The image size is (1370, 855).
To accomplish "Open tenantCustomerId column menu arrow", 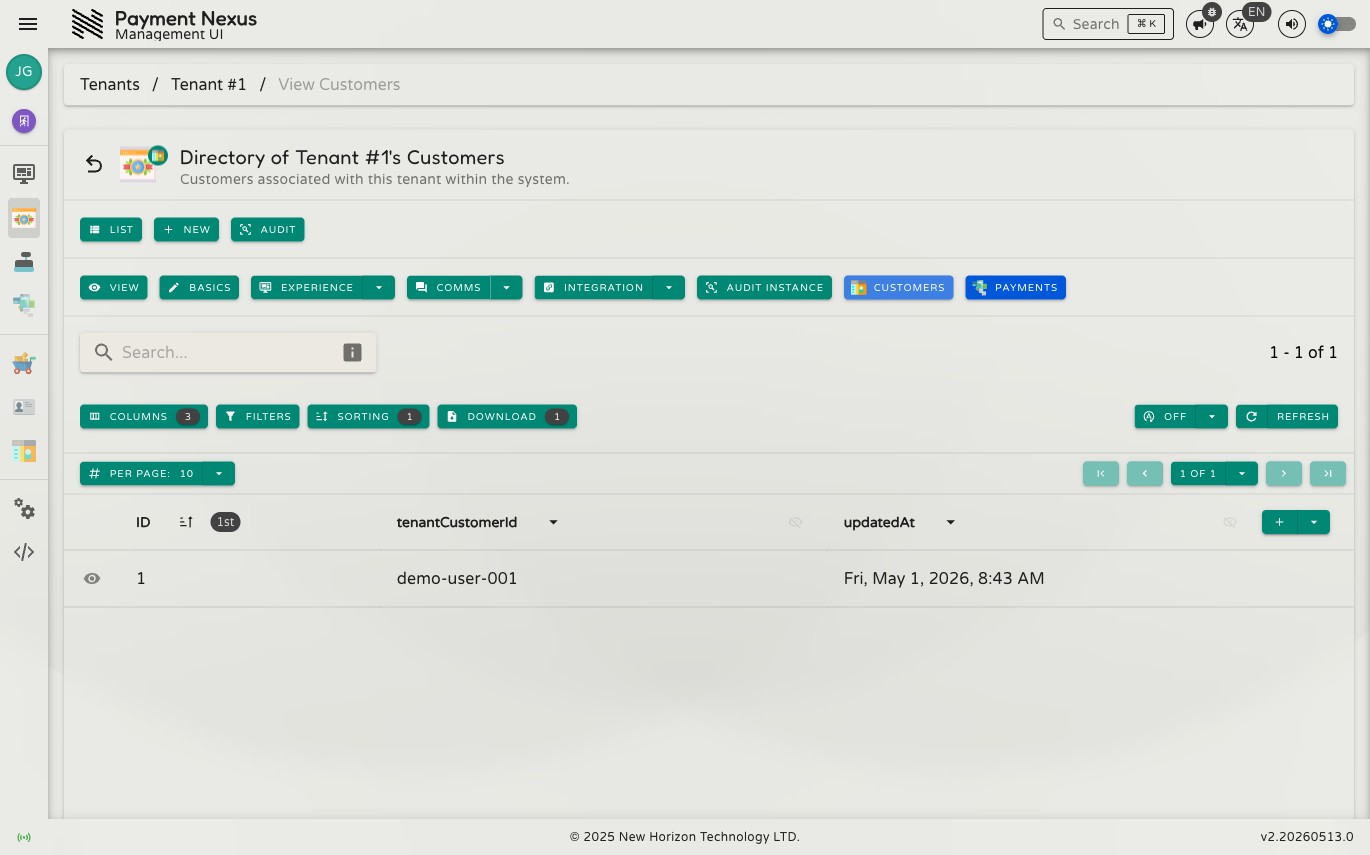I will 553,522.
